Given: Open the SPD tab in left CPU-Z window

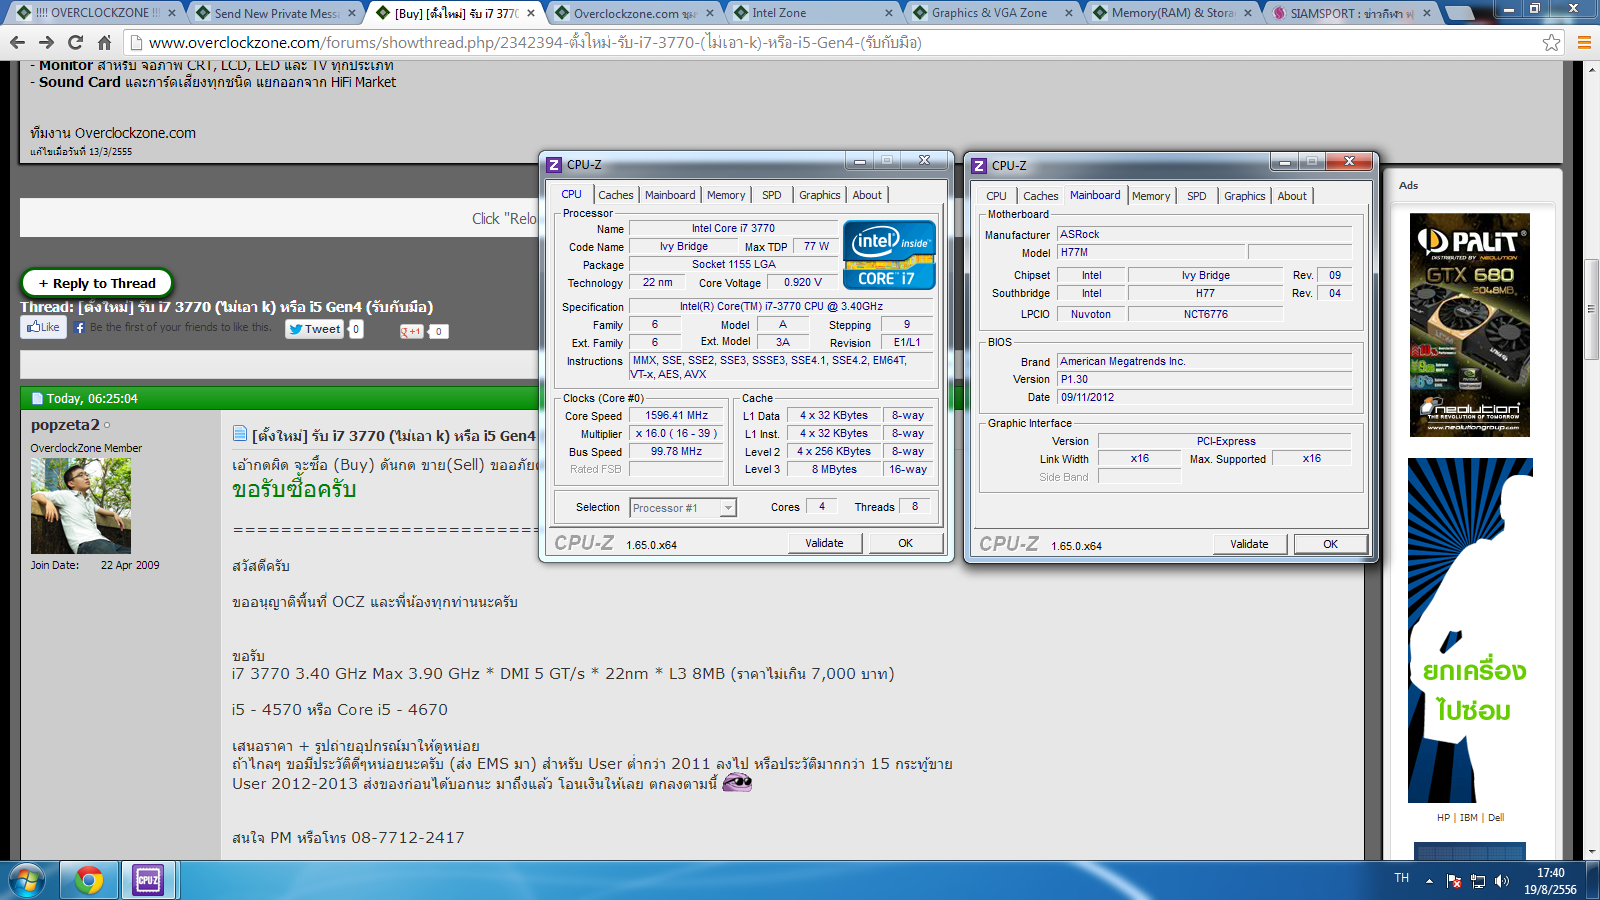Looking at the screenshot, I should 772,195.
